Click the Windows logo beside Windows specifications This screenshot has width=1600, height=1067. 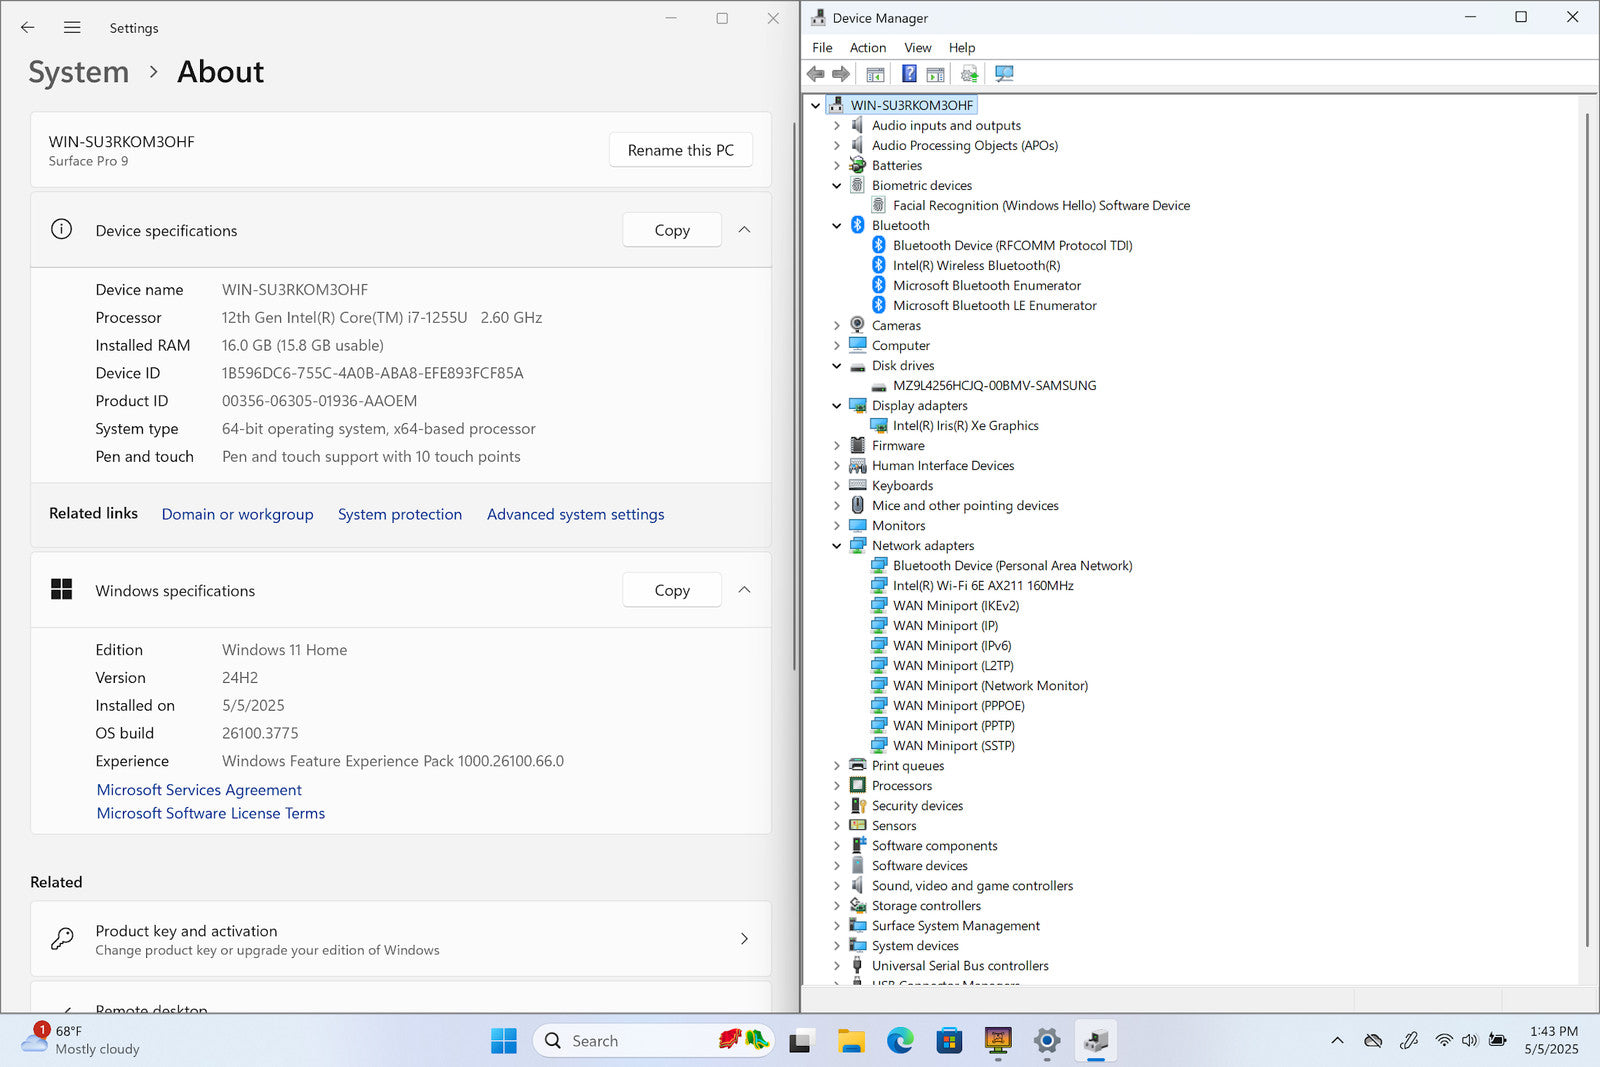pyautogui.click(x=62, y=589)
